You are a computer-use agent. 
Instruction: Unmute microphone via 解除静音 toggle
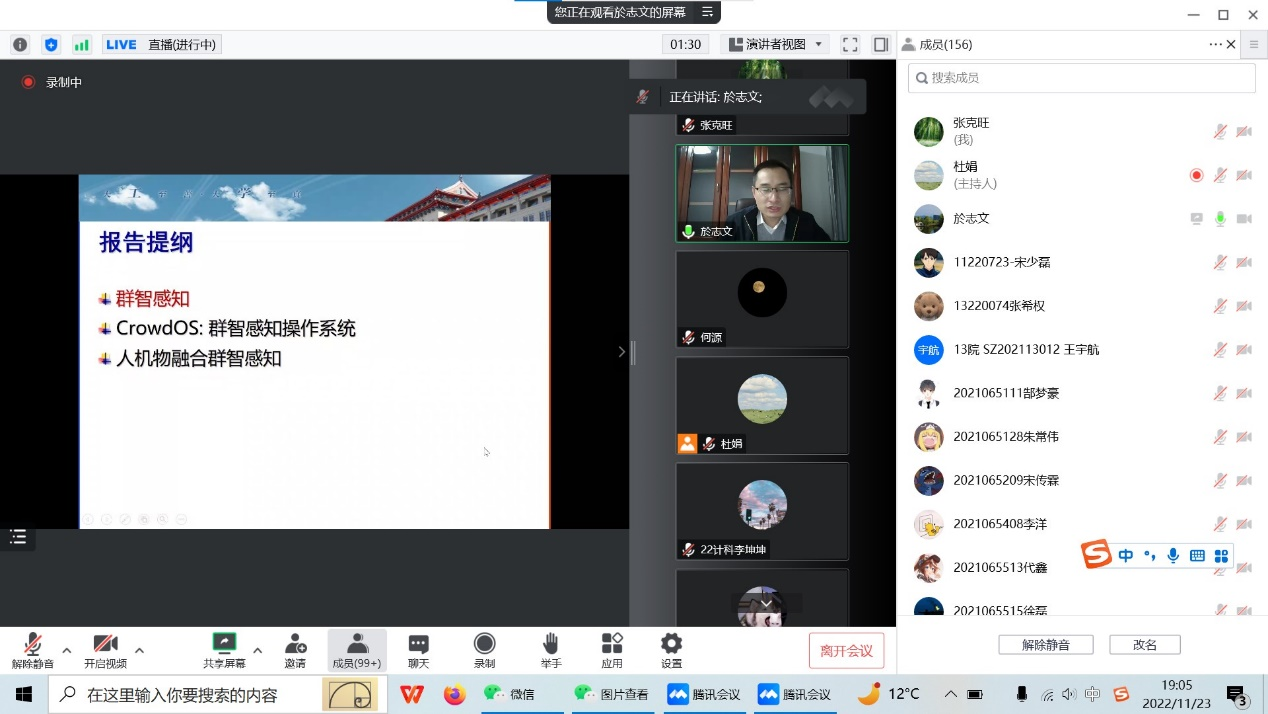32,650
